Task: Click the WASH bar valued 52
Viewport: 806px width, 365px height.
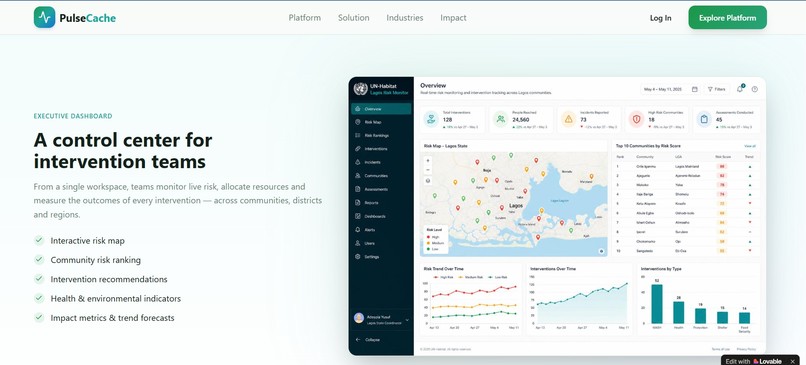Action: coord(656,304)
